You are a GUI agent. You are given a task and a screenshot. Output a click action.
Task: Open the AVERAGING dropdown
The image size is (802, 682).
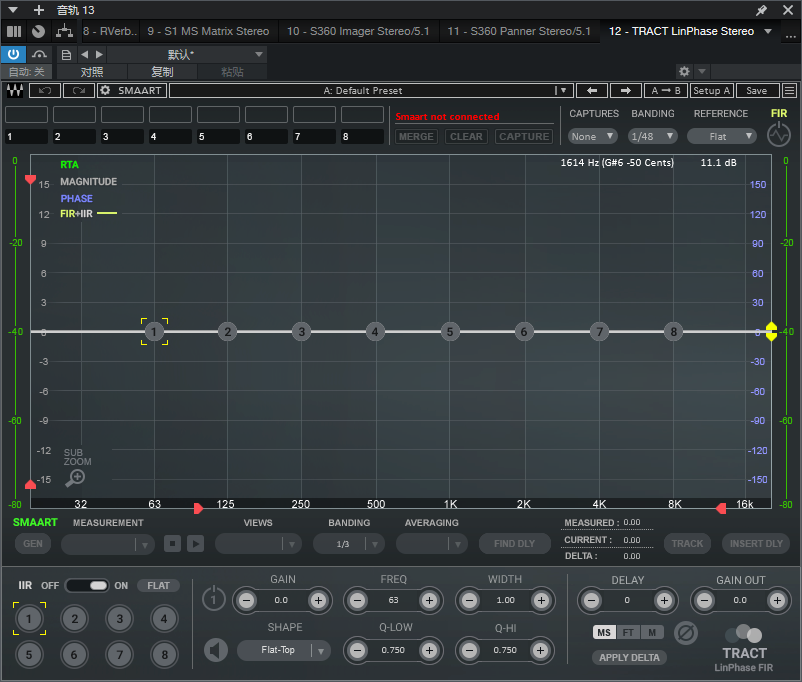431,543
